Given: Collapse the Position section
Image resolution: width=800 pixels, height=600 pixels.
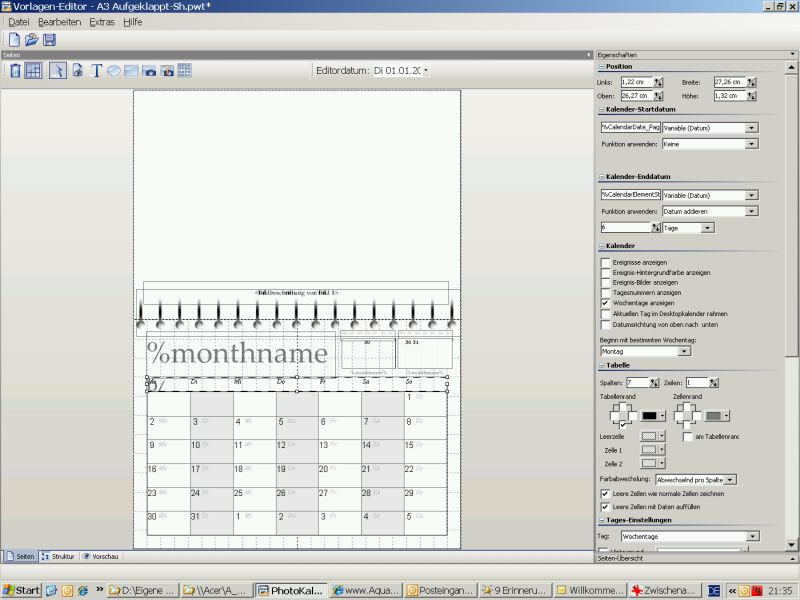Looking at the screenshot, I should 601,66.
